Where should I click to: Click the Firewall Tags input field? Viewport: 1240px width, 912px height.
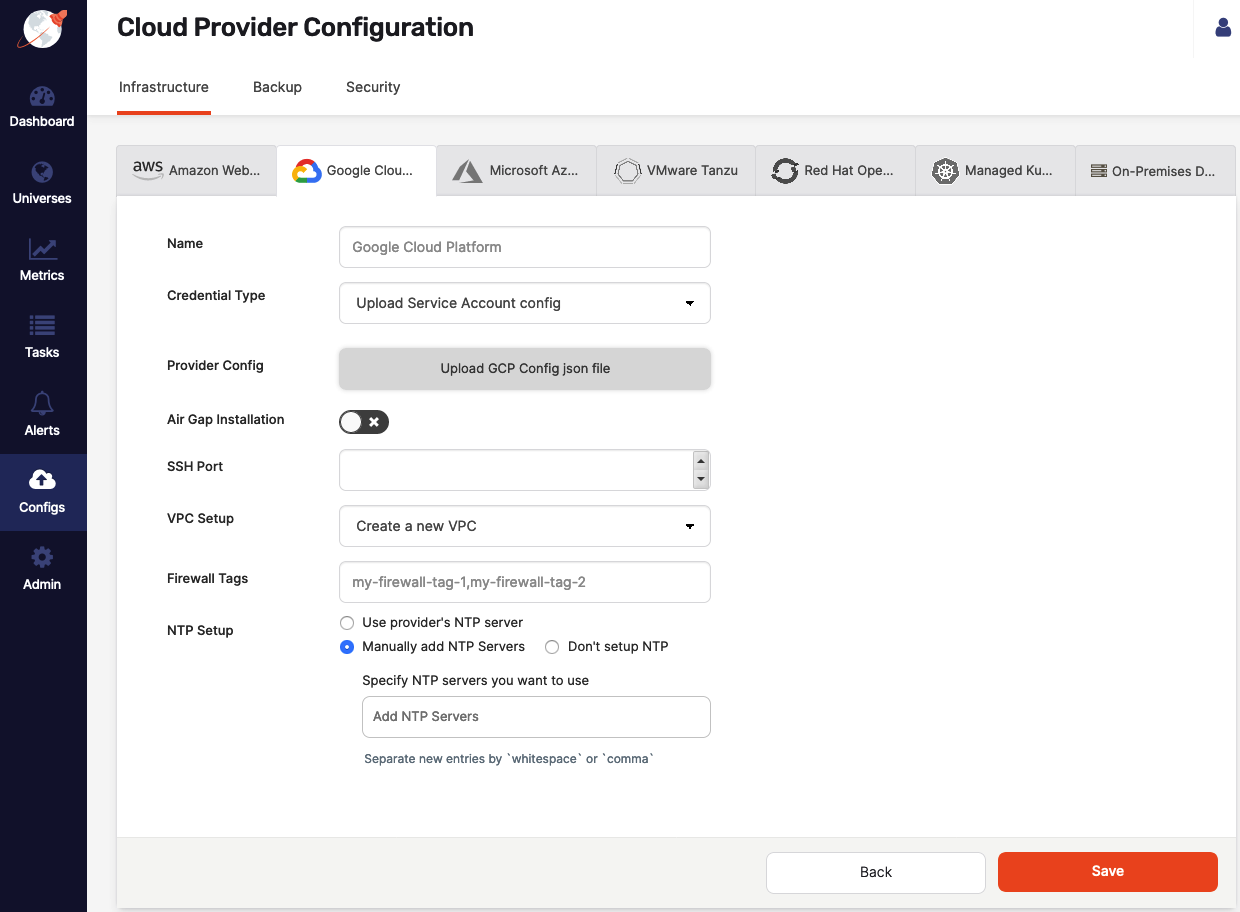click(x=525, y=582)
